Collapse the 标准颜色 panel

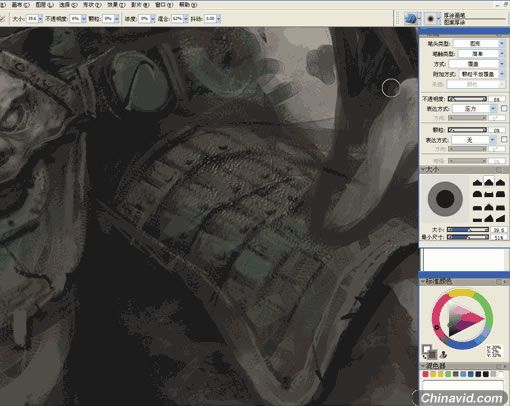[x=422, y=282]
